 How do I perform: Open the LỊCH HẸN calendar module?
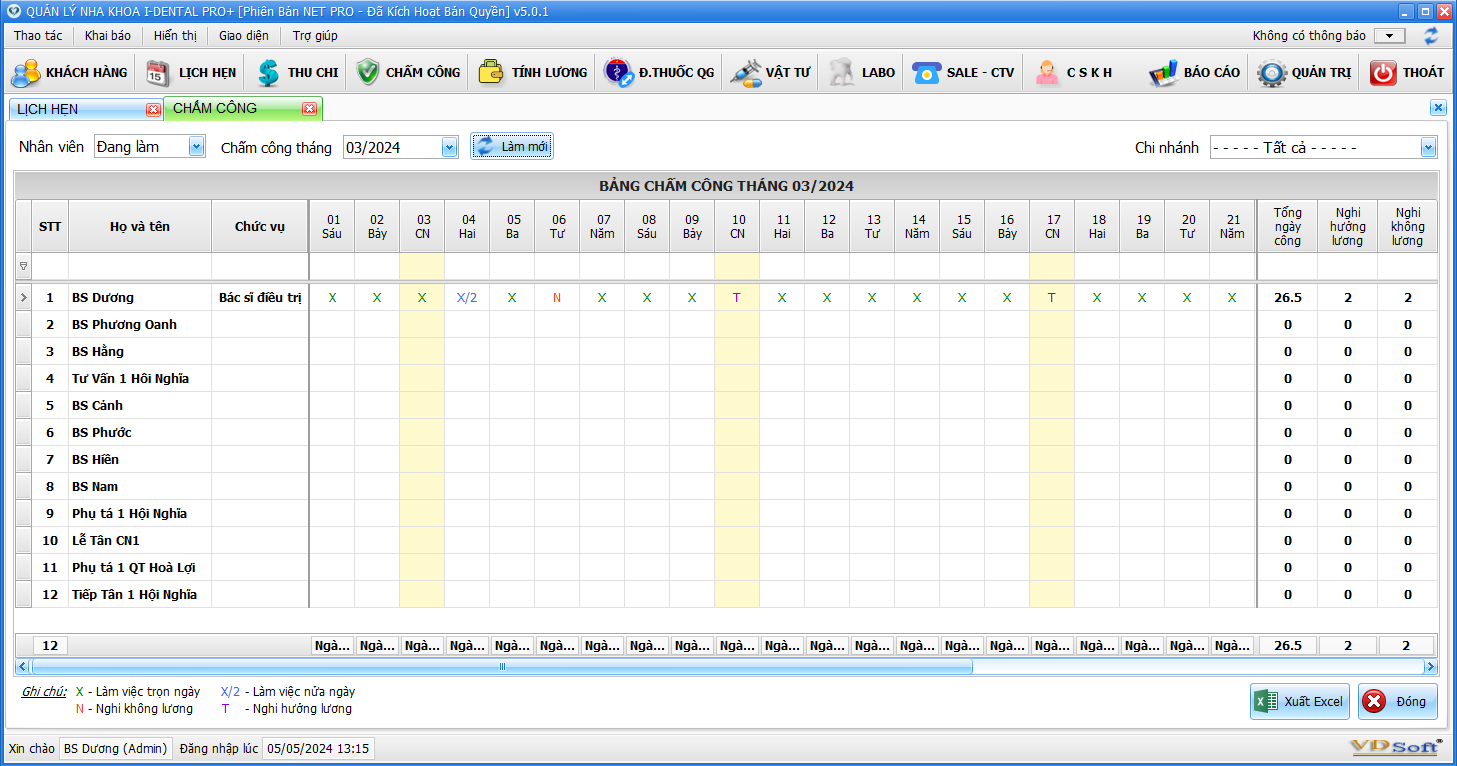[191, 72]
